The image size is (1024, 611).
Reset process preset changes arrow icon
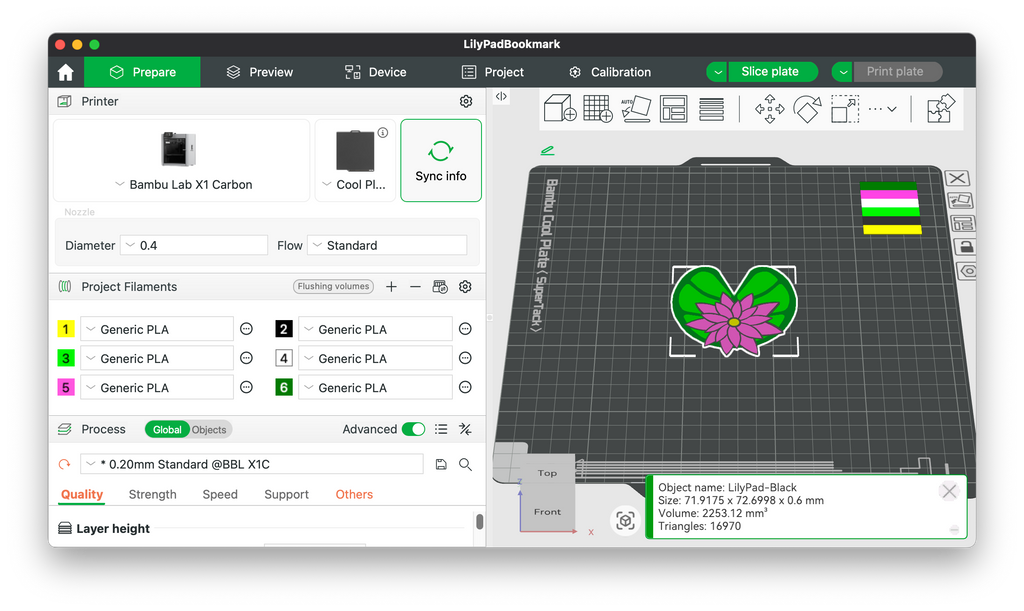pyautogui.click(x=65, y=464)
